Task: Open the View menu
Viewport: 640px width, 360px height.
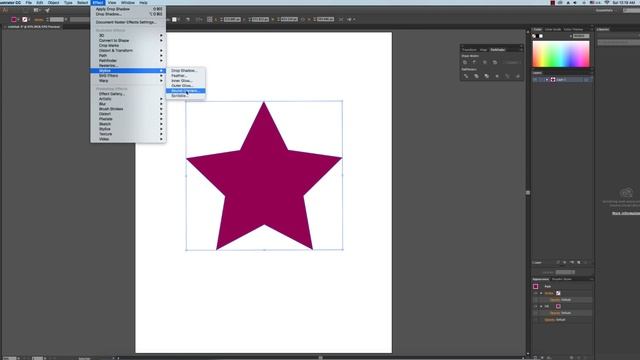Action: point(112,2)
